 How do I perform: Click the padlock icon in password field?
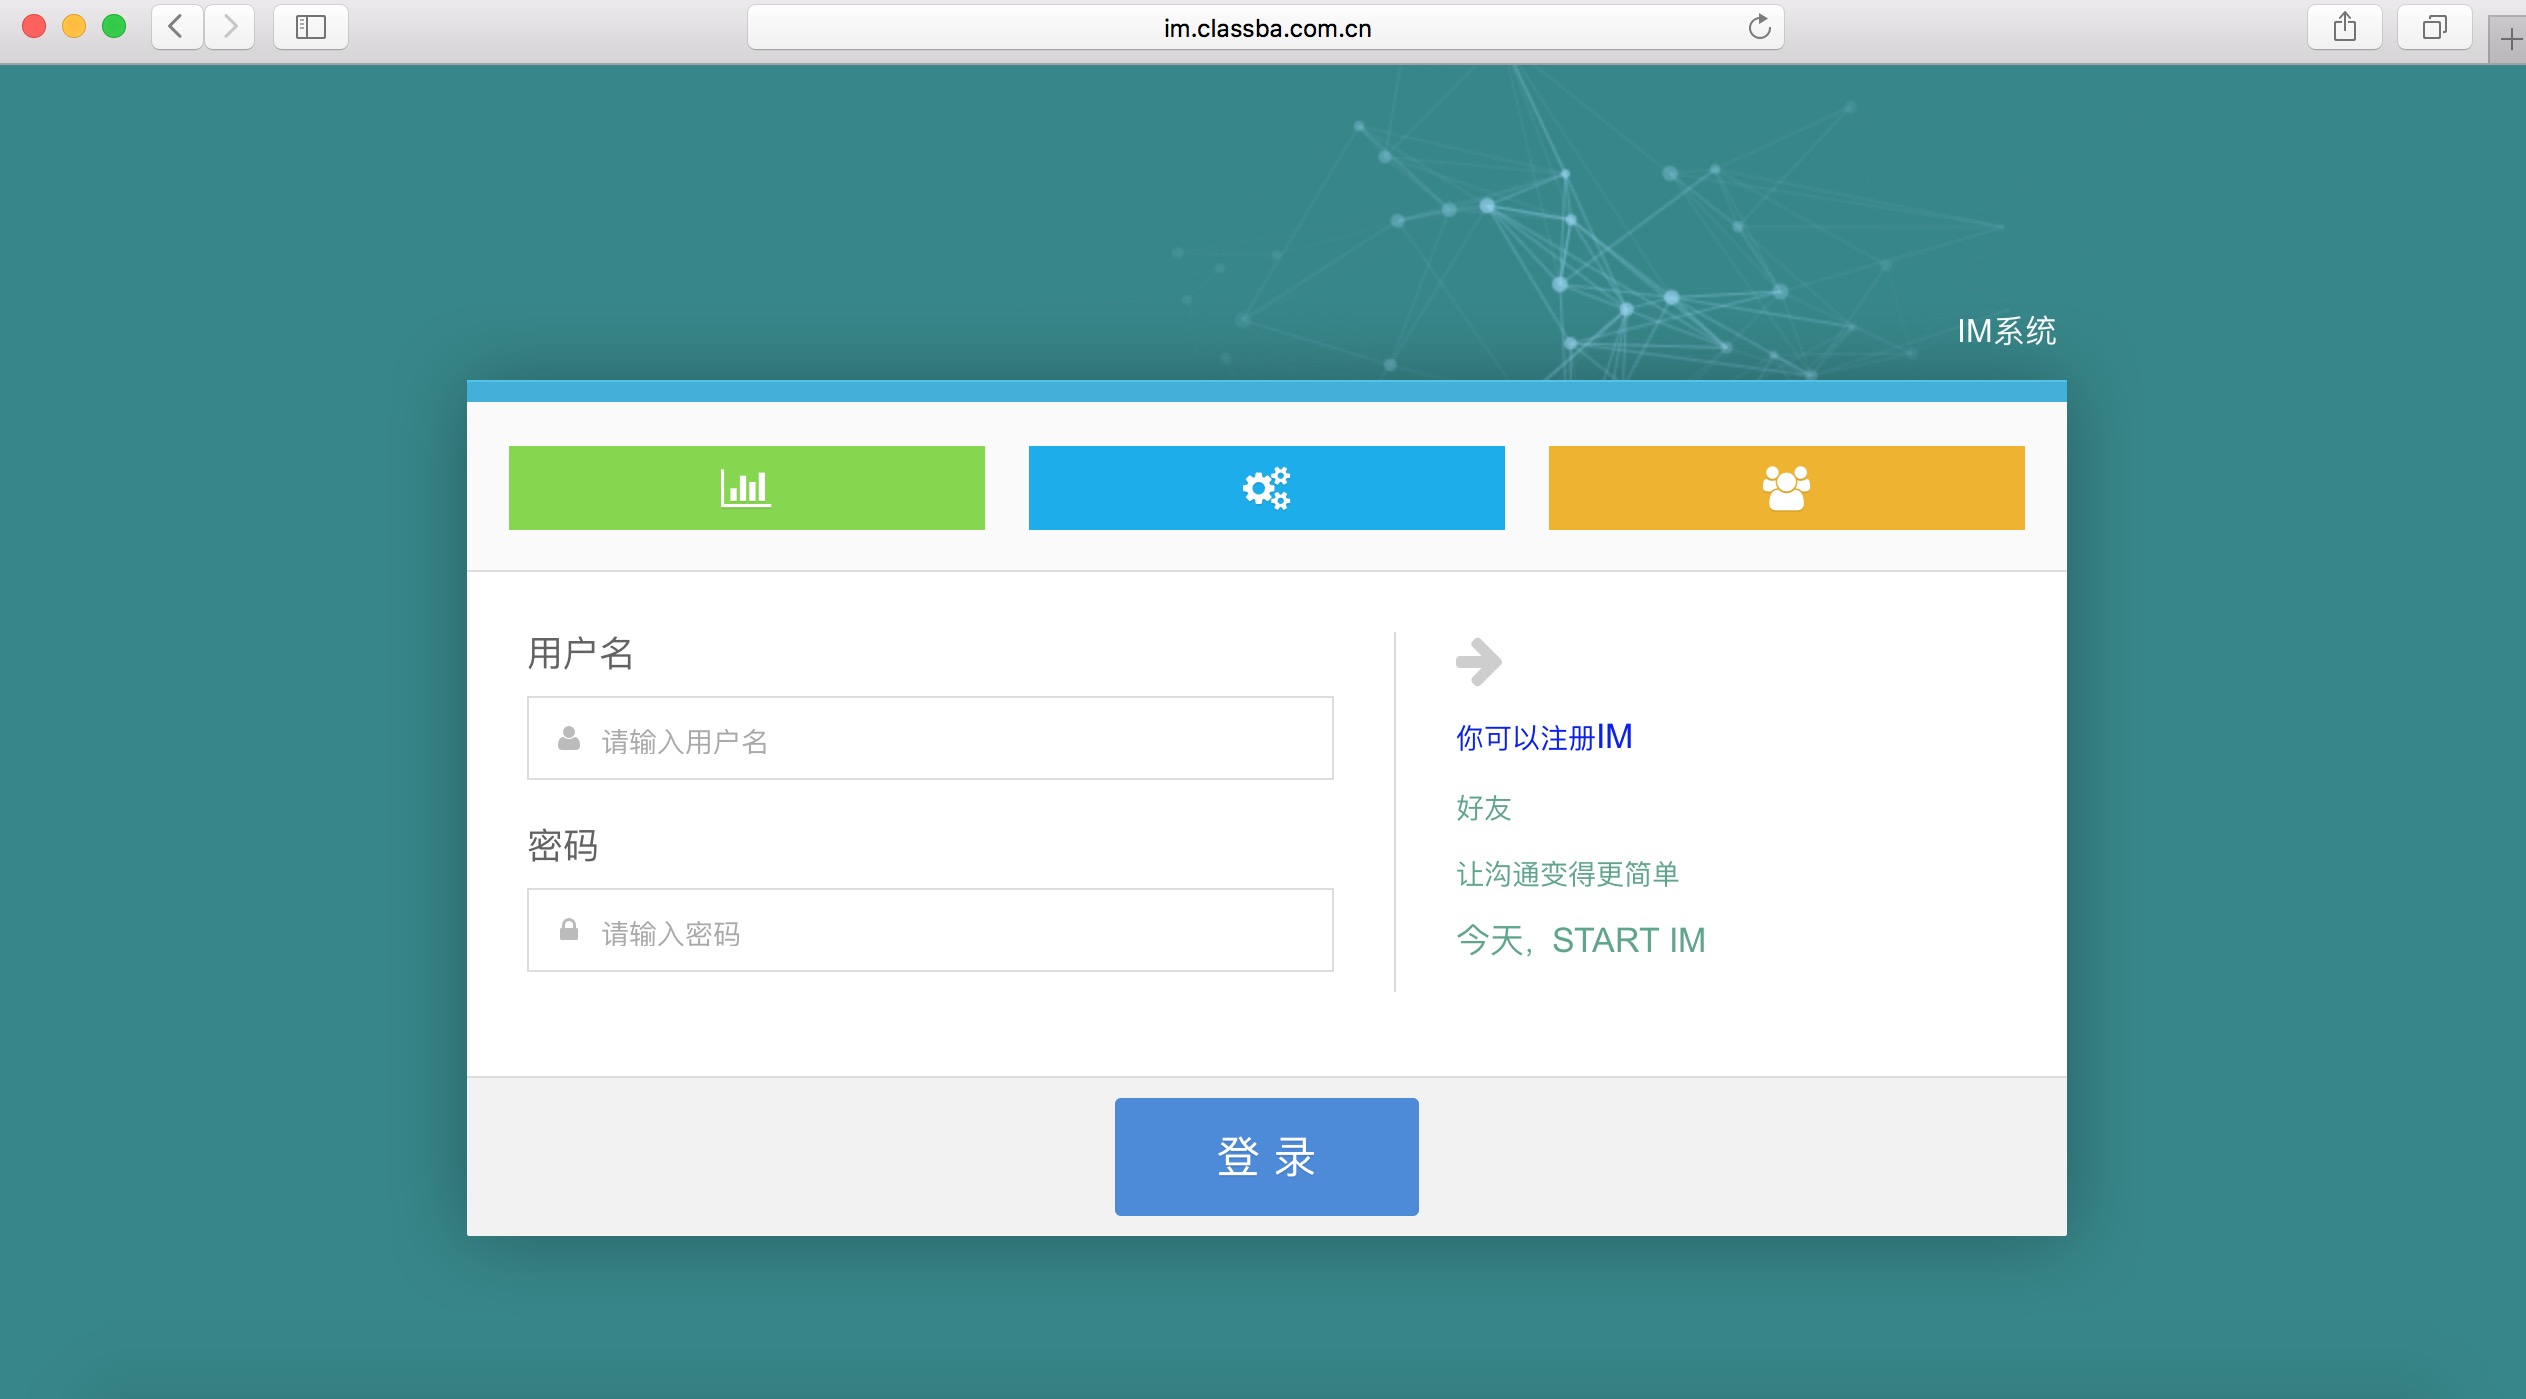click(x=569, y=931)
